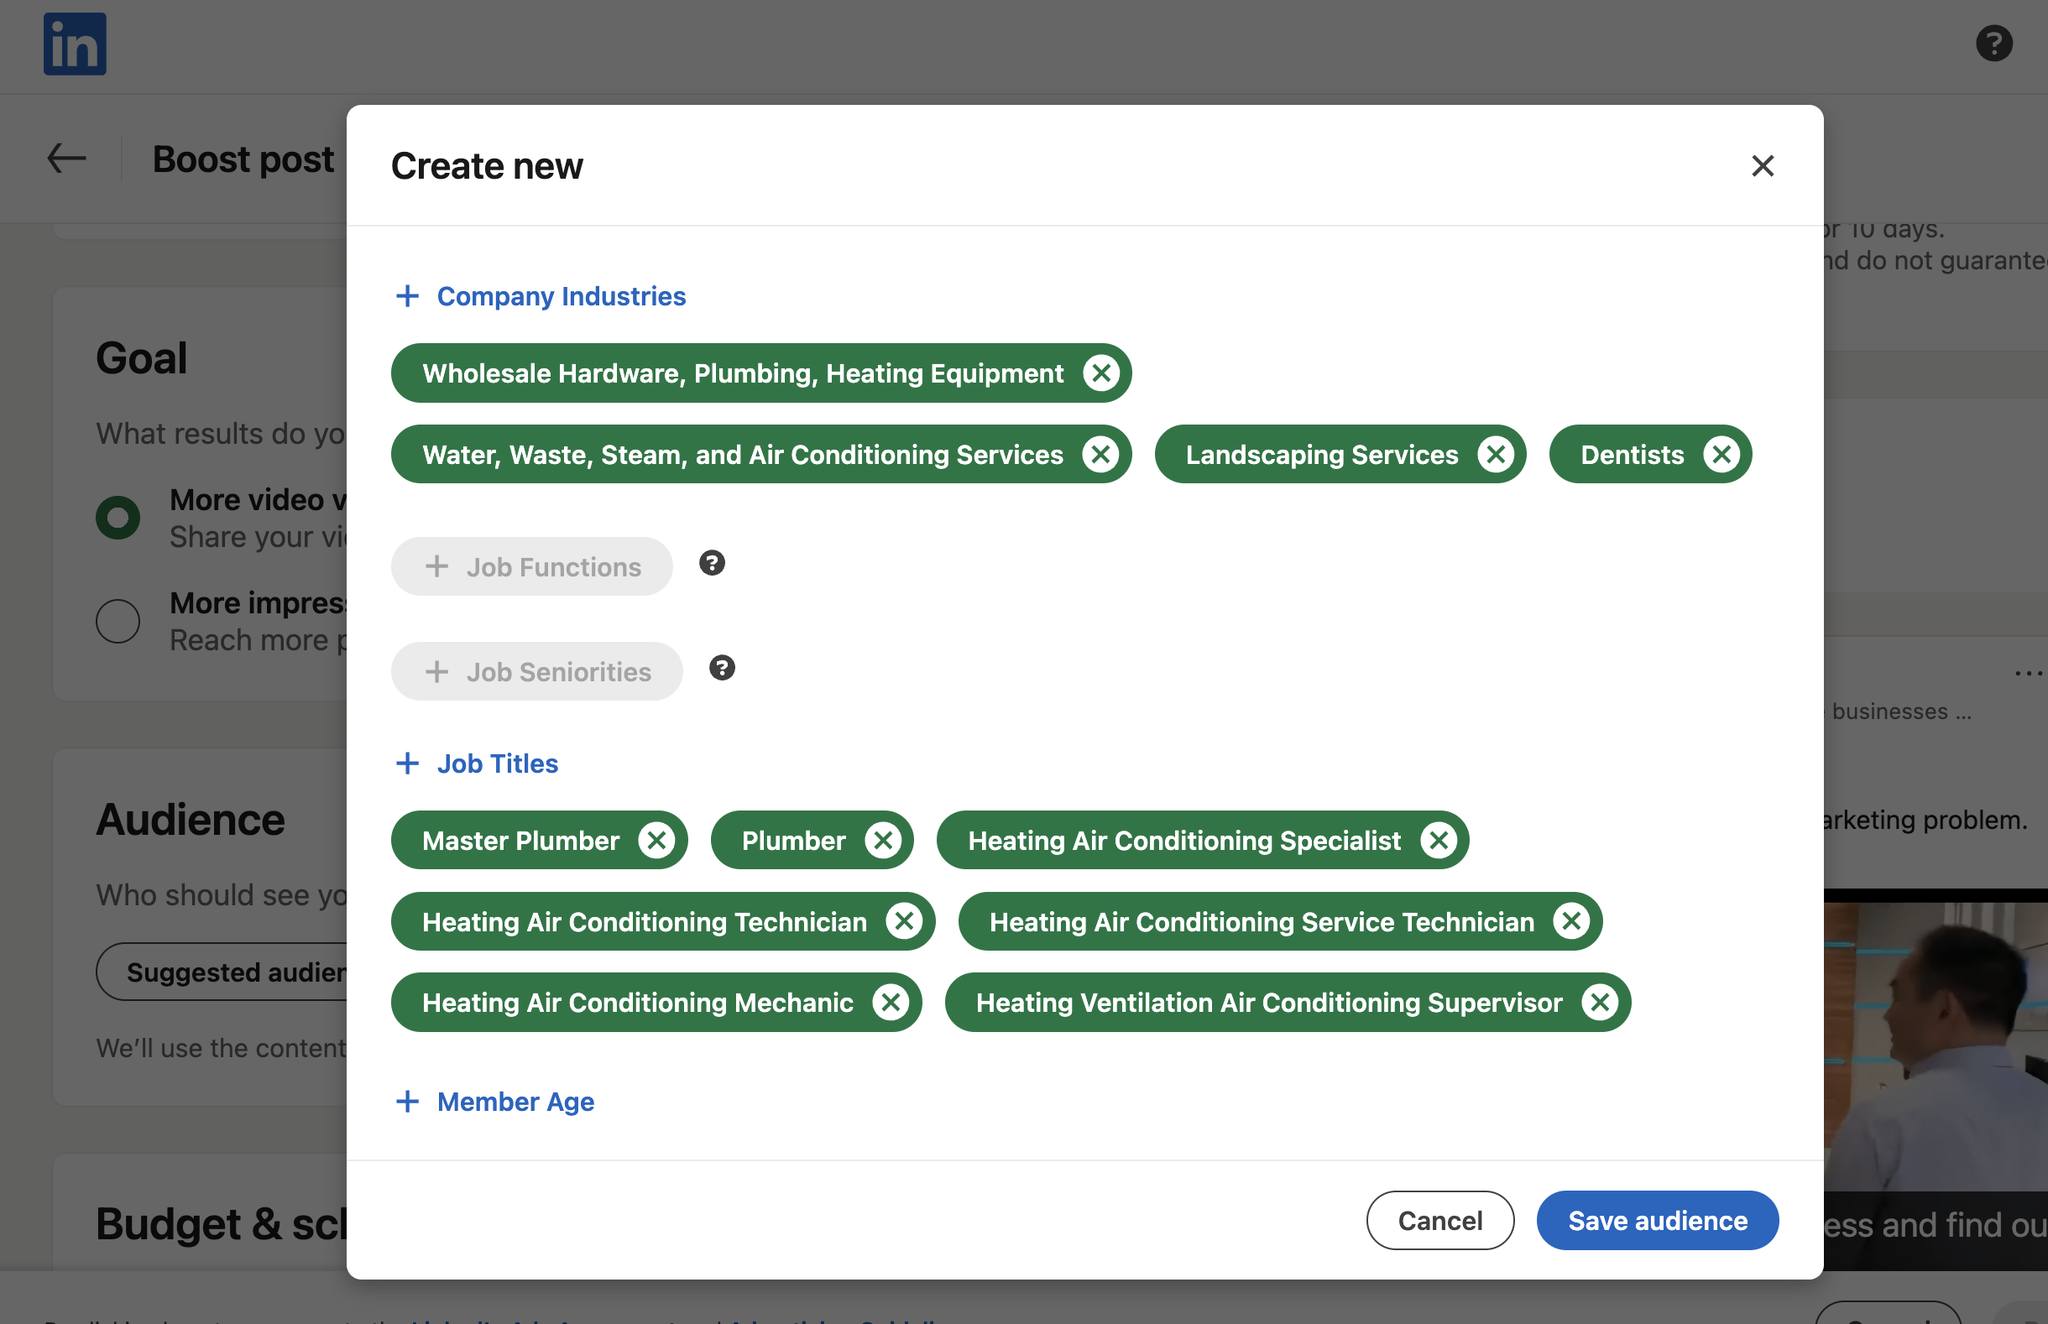The width and height of the screenshot is (2048, 1324).
Task: Cancel the new audience dialog
Action: click(1439, 1221)
